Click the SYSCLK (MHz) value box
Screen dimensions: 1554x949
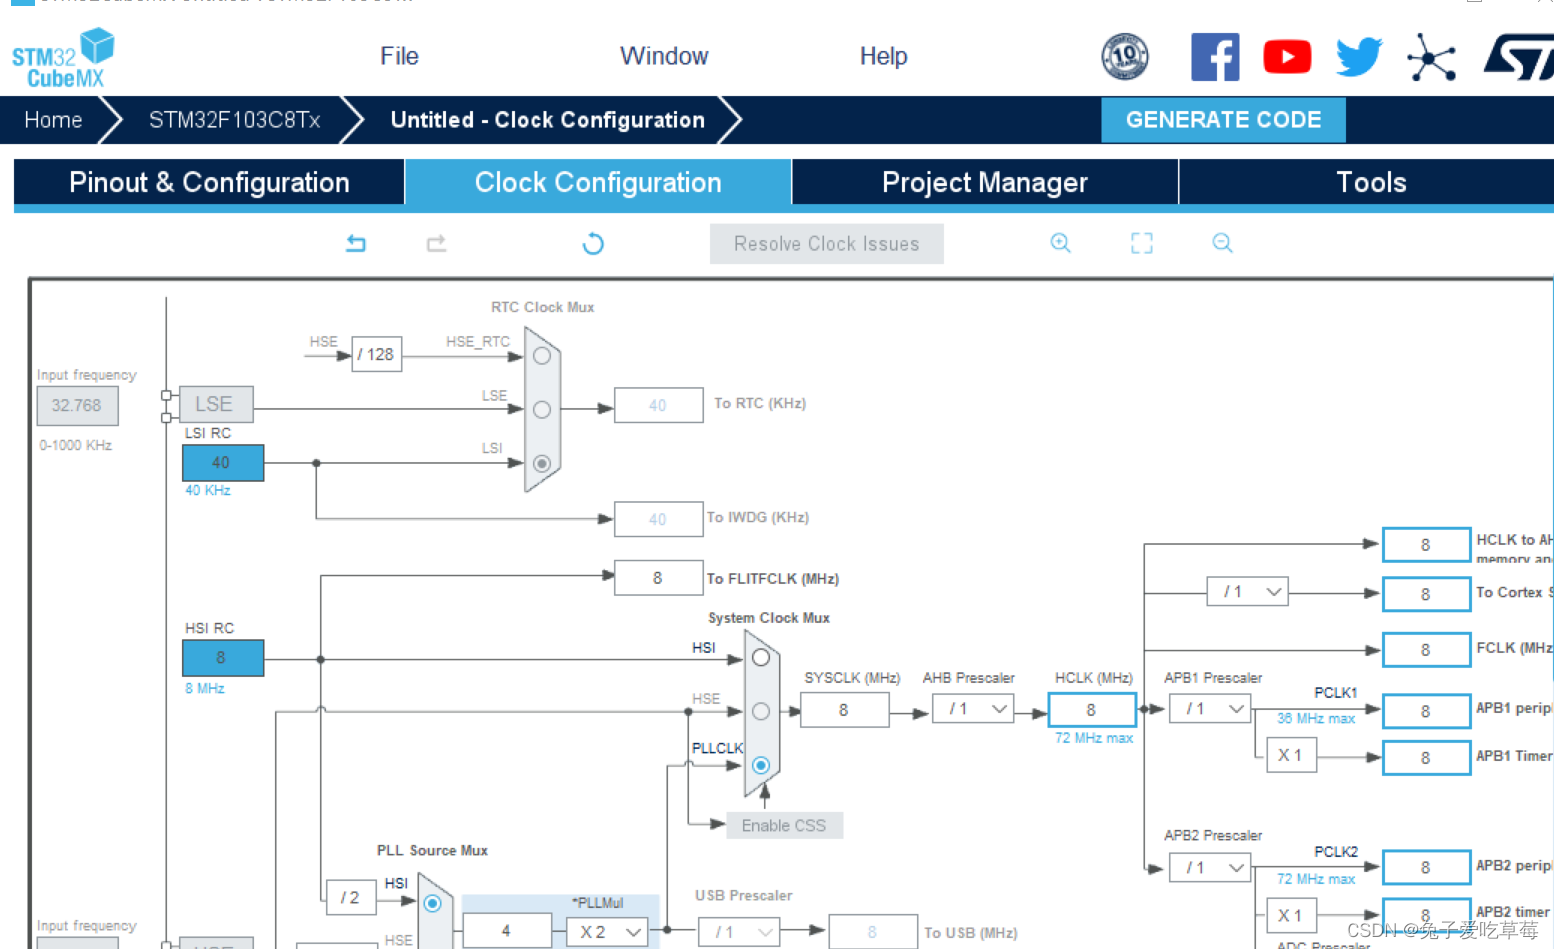(x=844, y=709)
